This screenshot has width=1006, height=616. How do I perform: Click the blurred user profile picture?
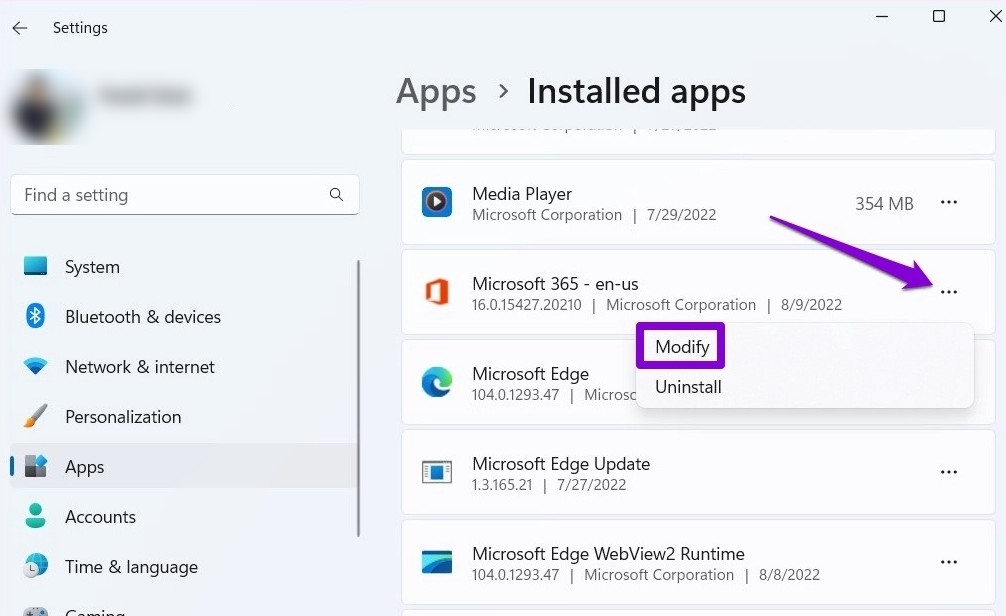tap(45, 107)
